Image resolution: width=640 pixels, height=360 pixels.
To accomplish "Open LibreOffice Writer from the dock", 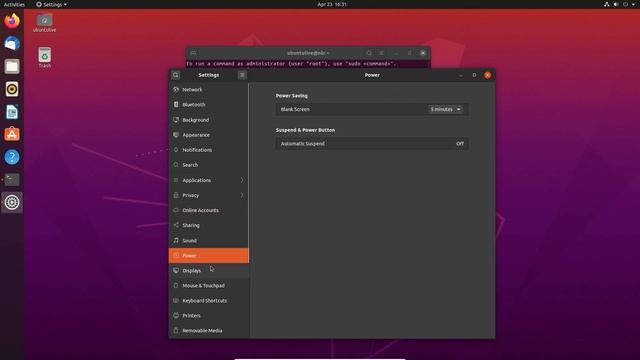I will click(x=12, y=112).
